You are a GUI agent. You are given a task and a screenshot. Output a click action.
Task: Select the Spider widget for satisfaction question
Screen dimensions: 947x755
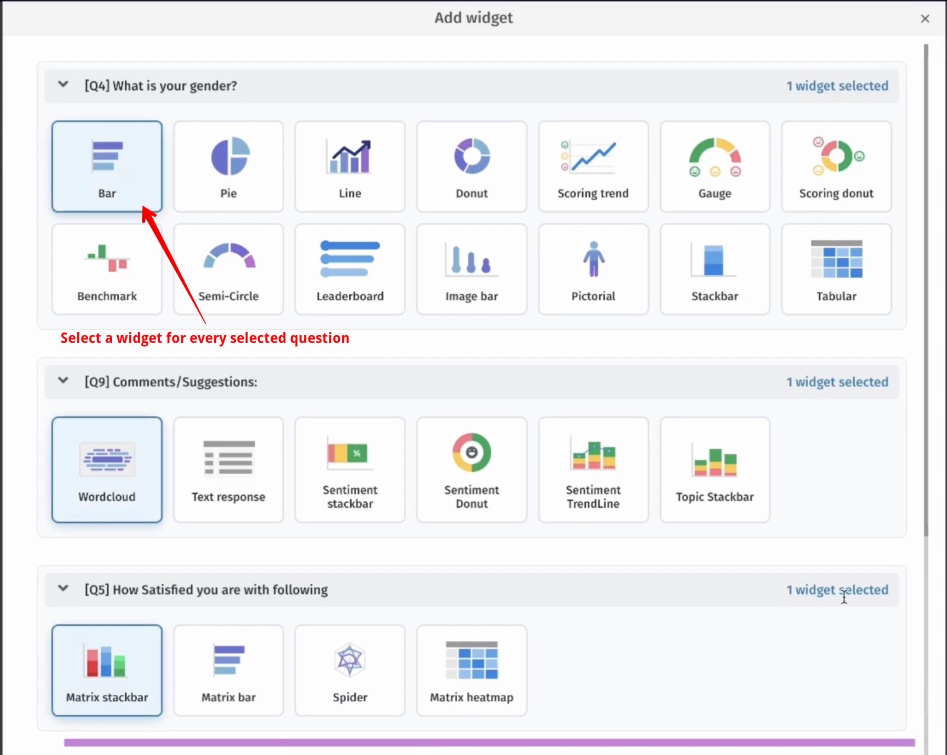(x=349, y=670)
